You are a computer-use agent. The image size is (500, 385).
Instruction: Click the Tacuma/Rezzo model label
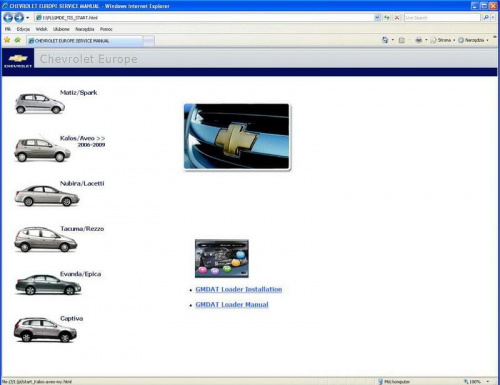click(82, 229)
